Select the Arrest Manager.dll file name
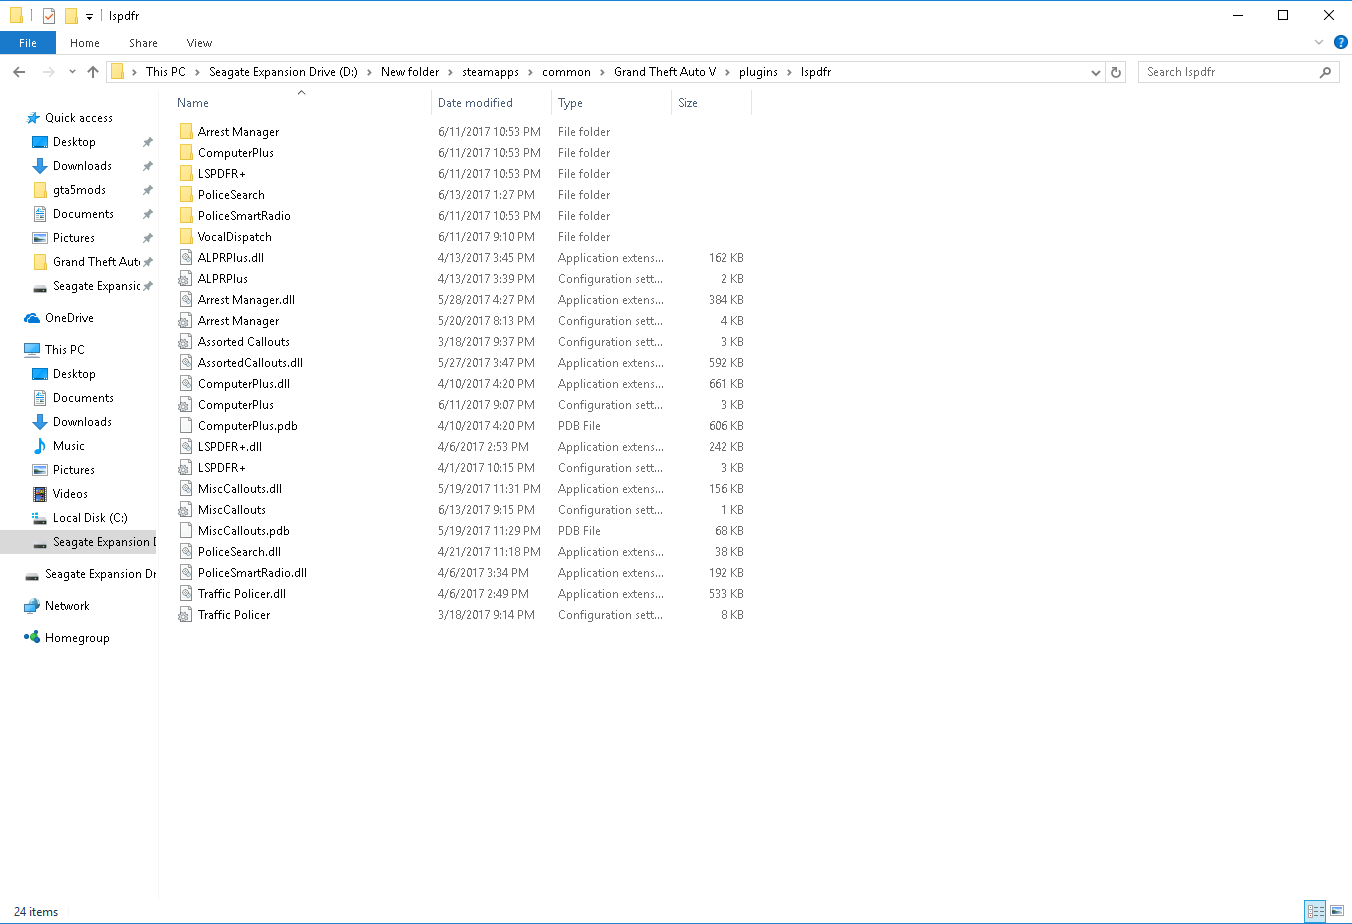Image resolution: width=1352 pixels, height=924 pixels. 246,300
